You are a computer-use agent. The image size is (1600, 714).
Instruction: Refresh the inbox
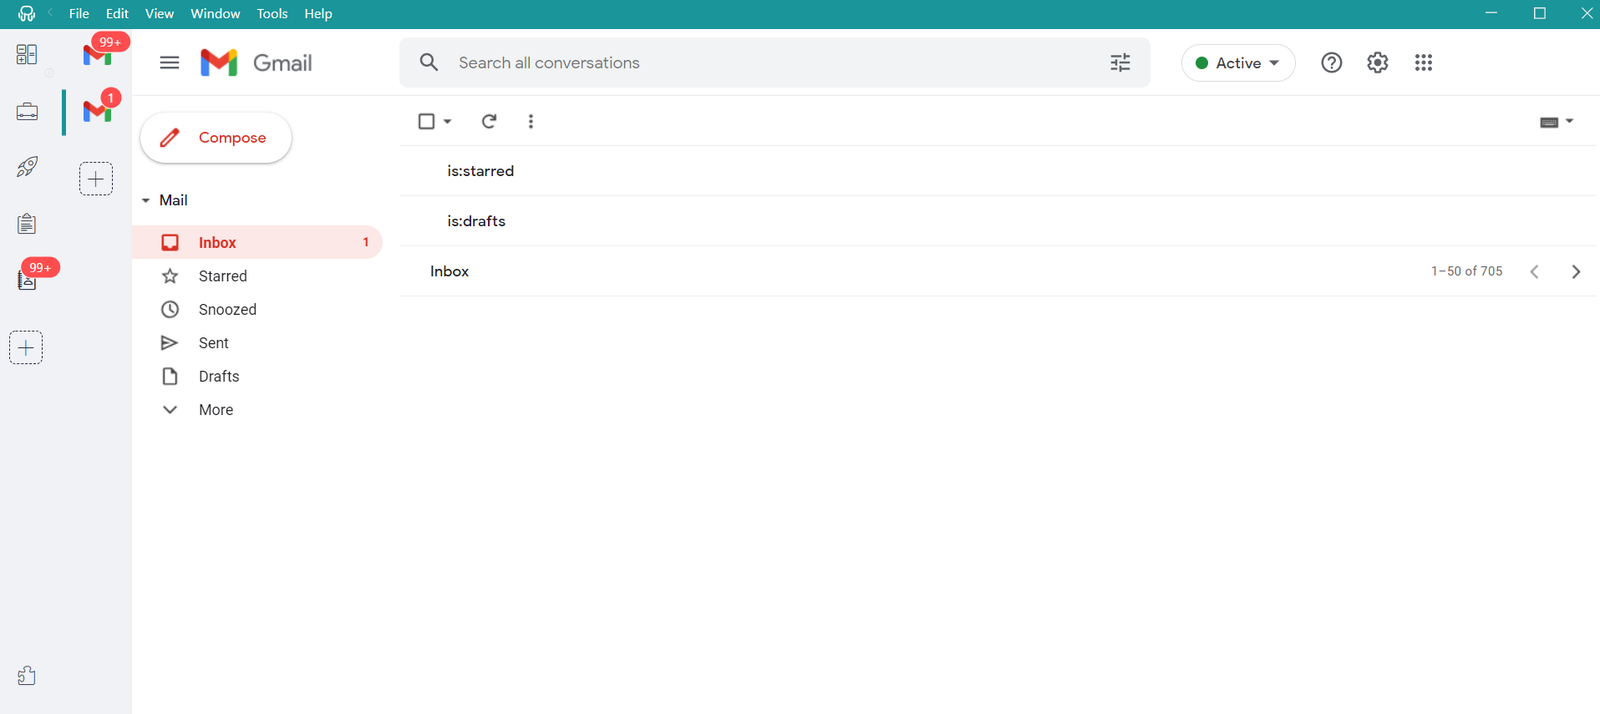(489, 121)
